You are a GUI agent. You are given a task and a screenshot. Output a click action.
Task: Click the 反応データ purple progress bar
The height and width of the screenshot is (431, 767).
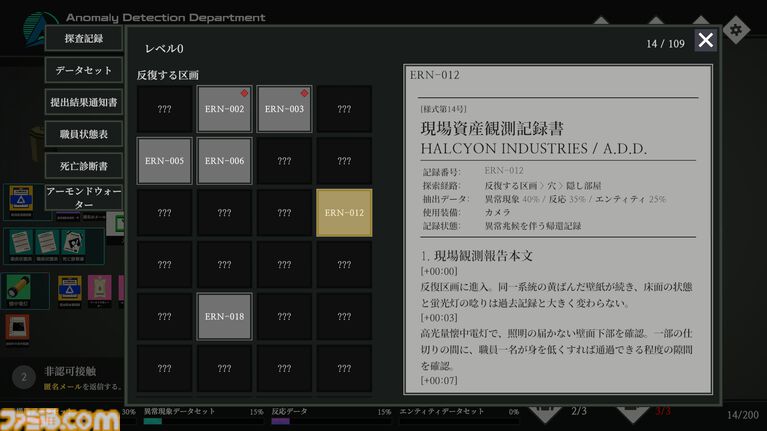[332, 421]
